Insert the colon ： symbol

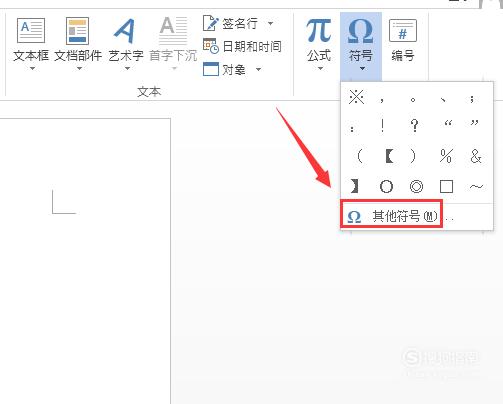[x=352, y=129]
